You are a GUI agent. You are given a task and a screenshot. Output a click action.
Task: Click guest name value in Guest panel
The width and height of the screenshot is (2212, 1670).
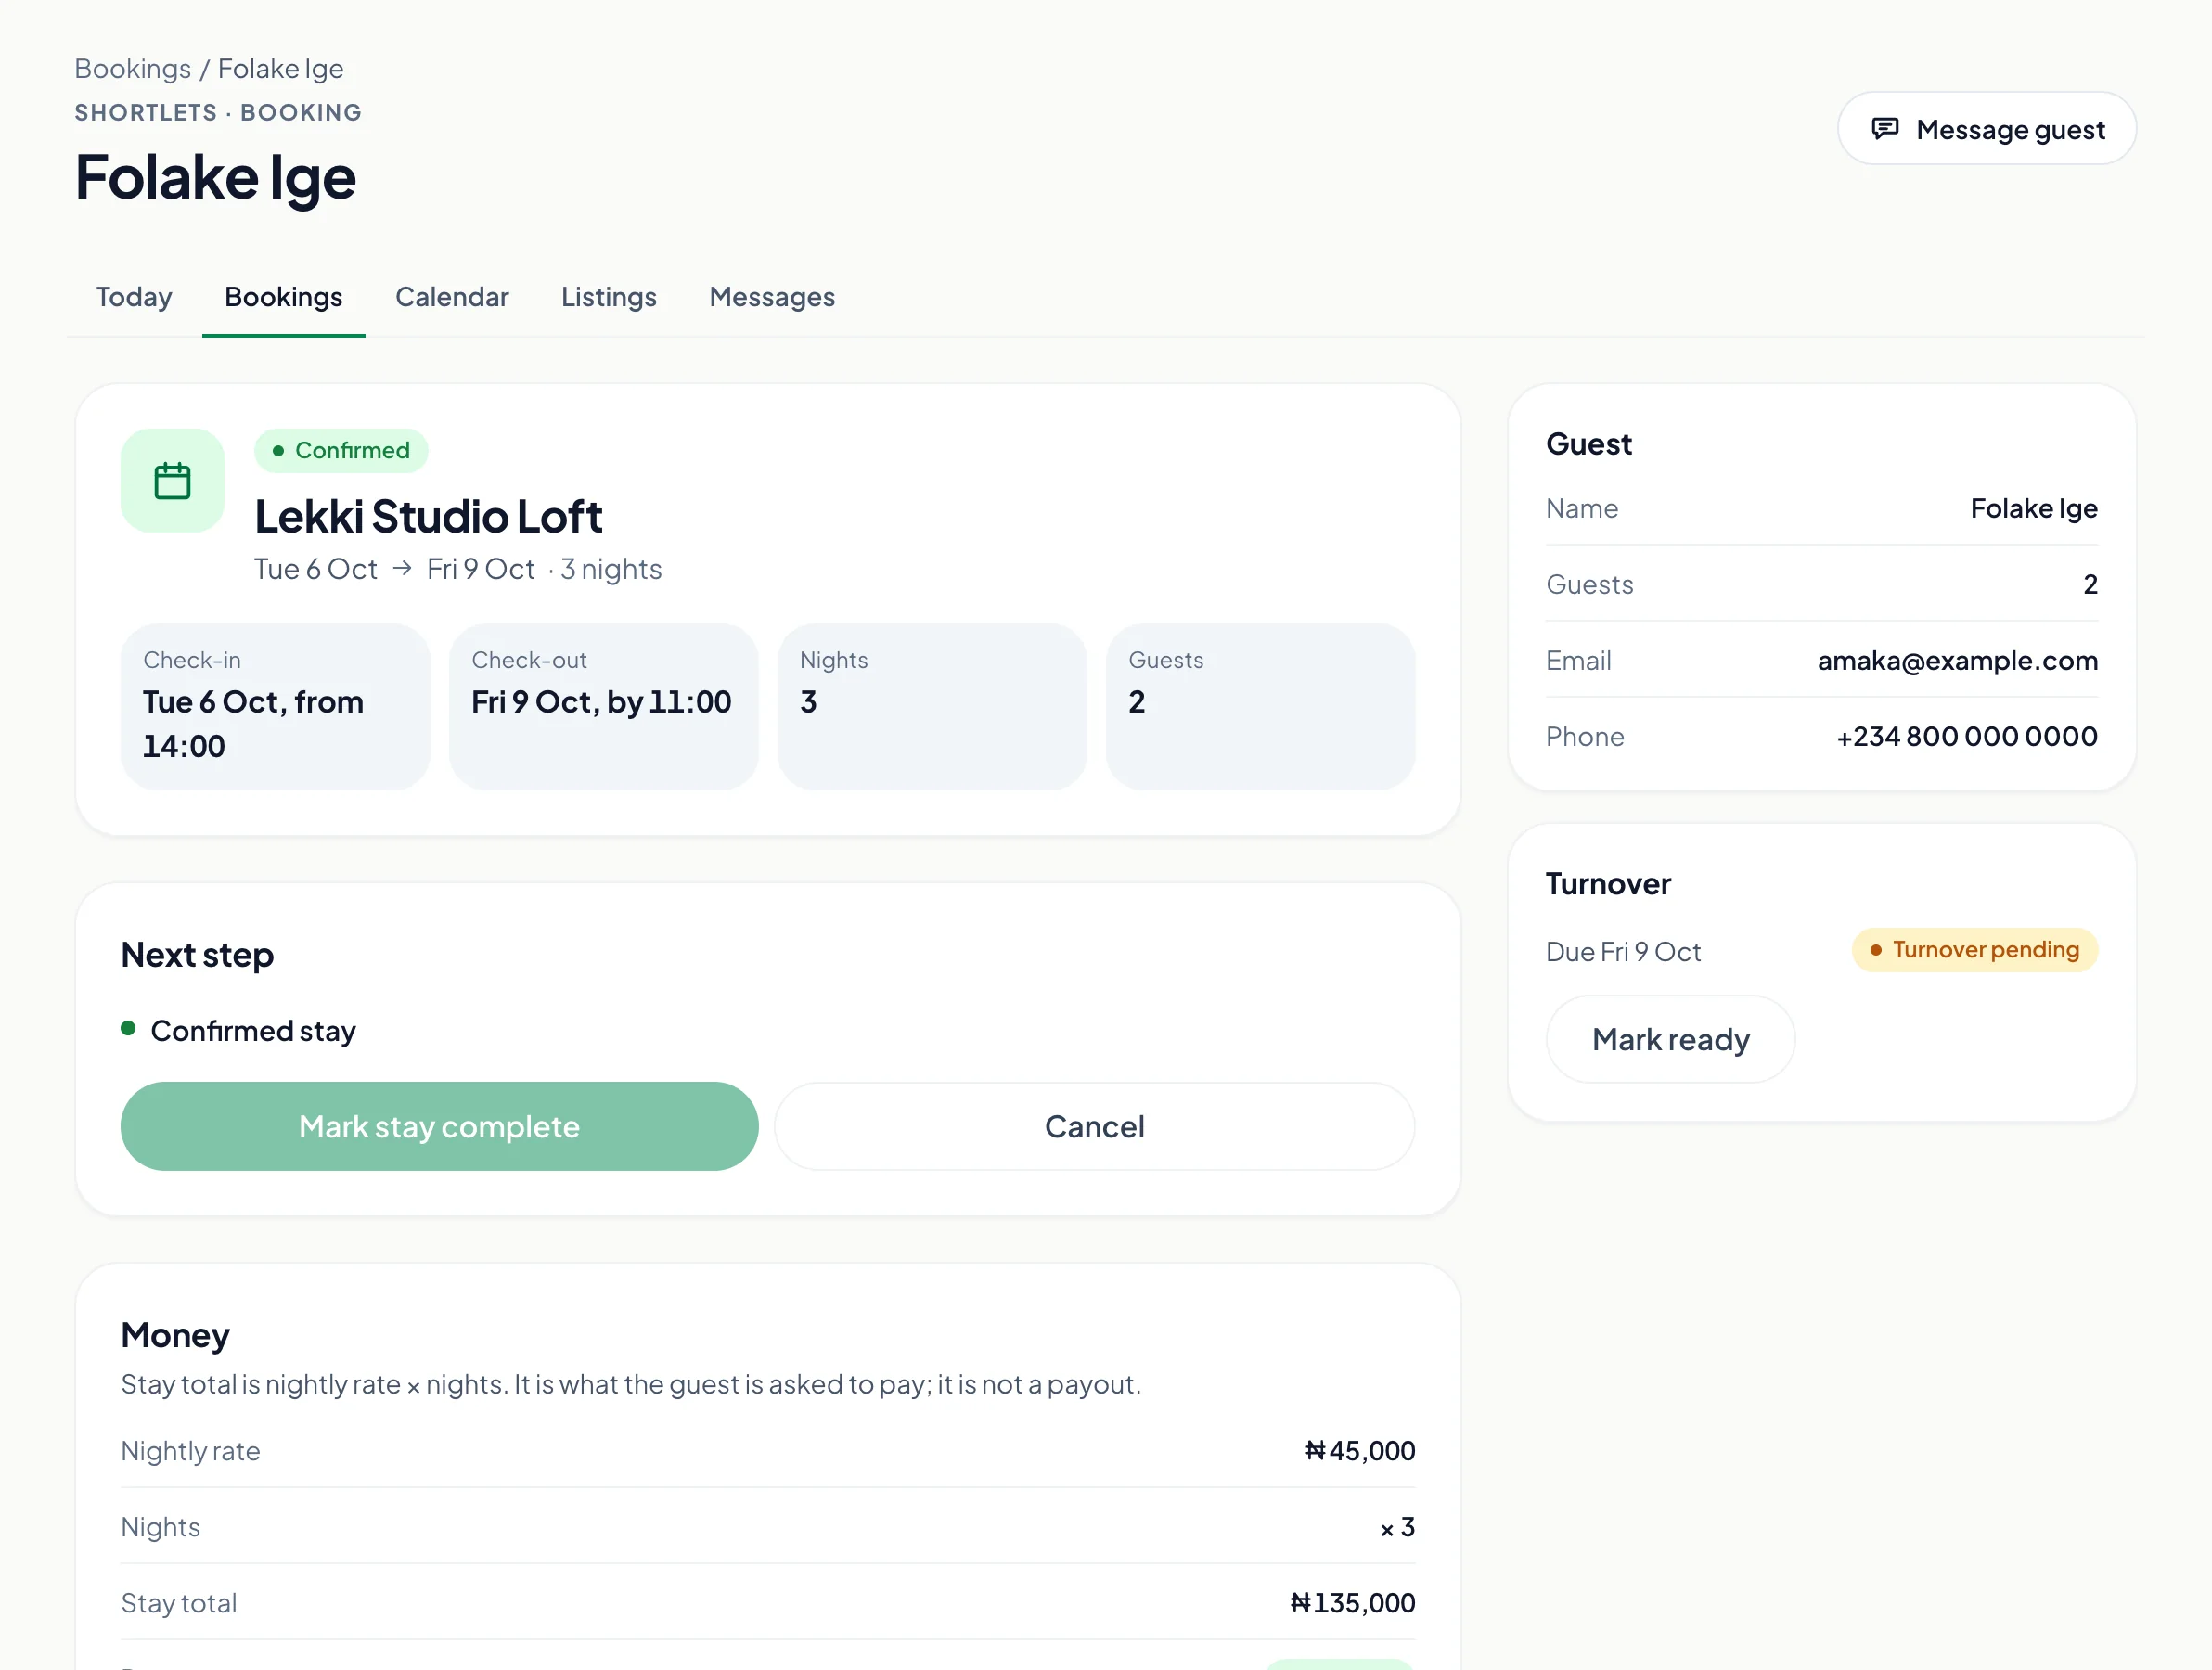2034,509
